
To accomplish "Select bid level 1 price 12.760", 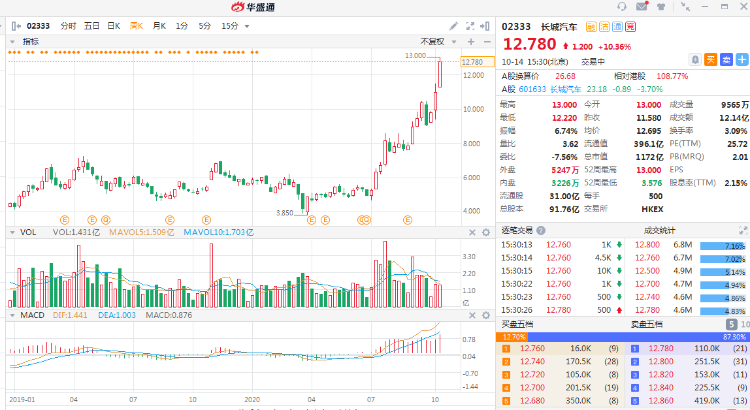I will click(x=532, y=349).
